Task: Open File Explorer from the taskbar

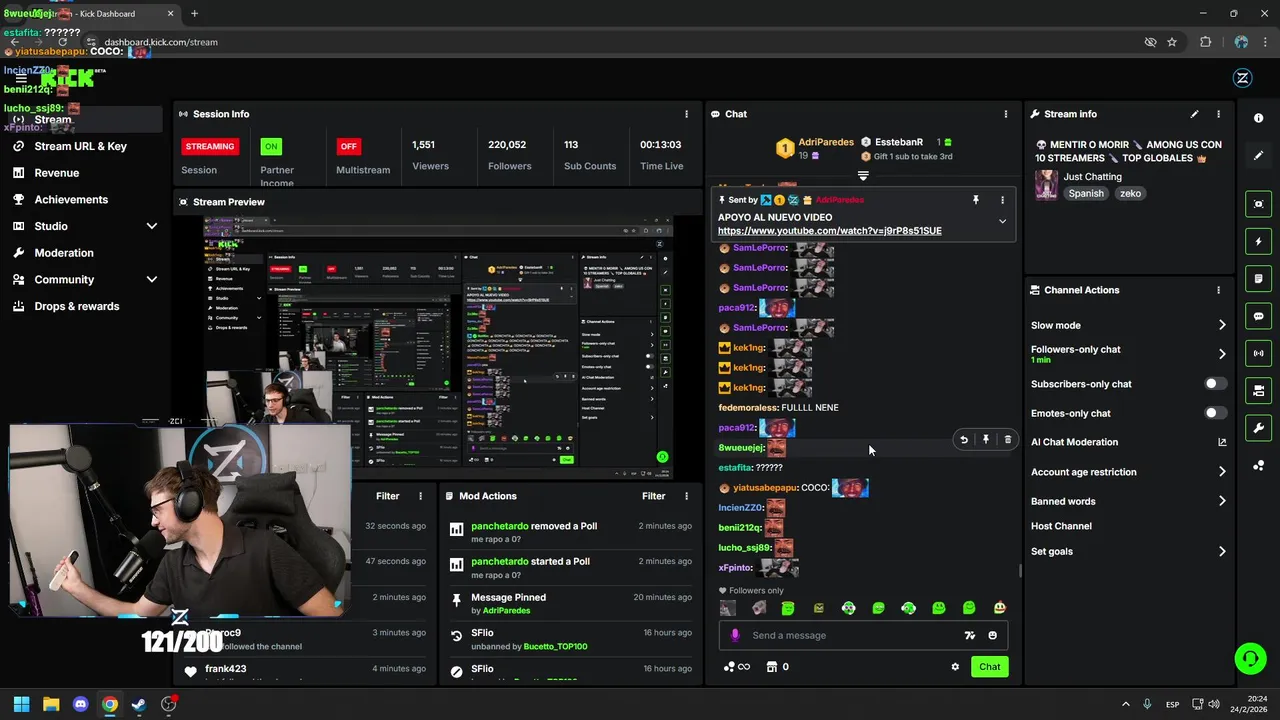Action: tap(51, 704)
